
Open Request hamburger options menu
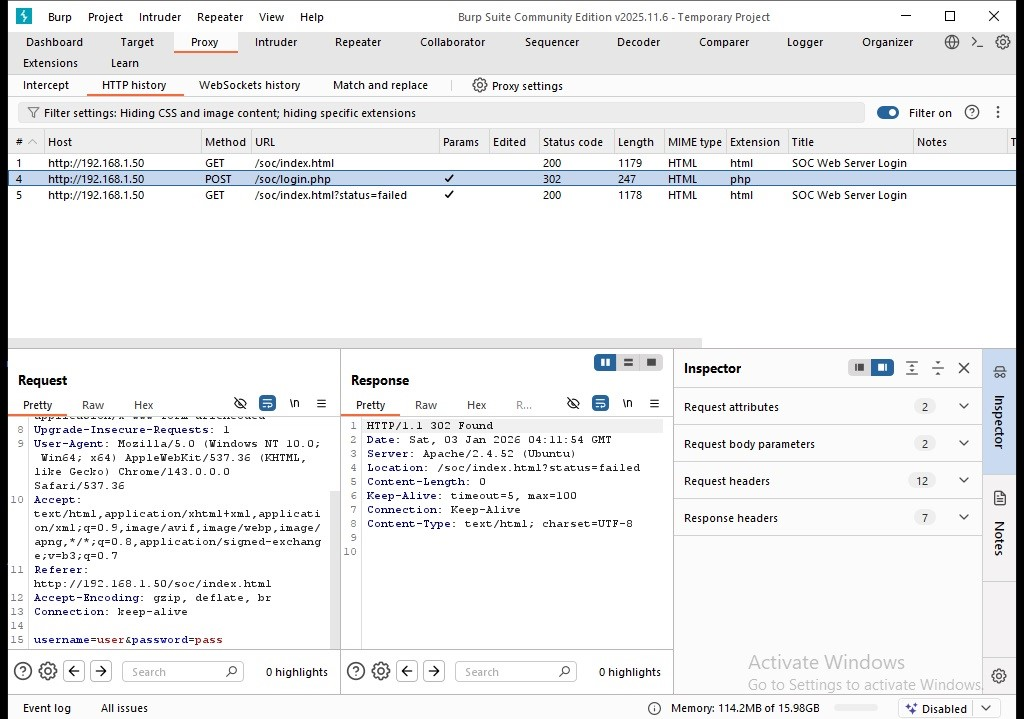click(321, 404)
